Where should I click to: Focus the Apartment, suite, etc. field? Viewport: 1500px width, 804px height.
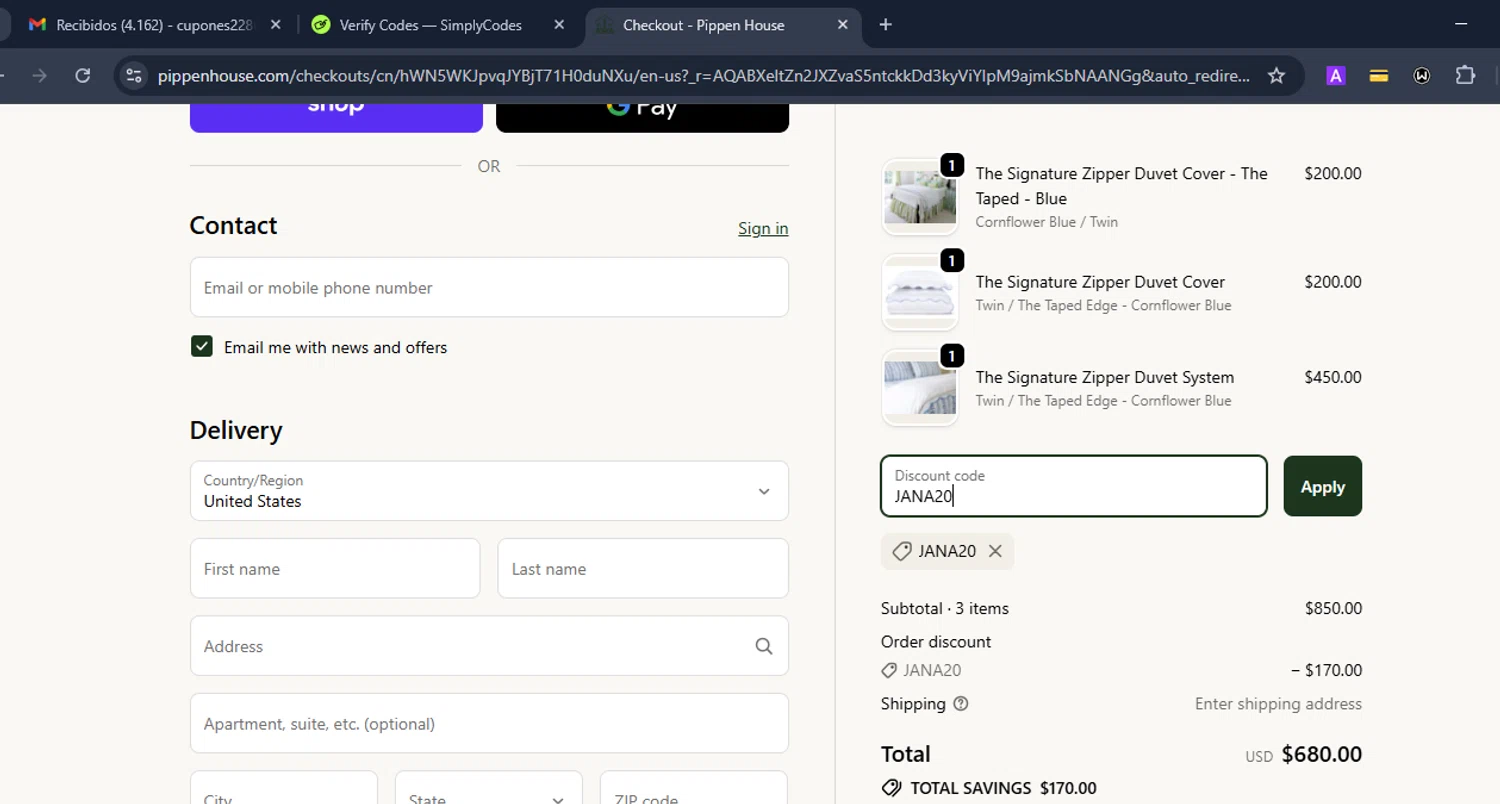489,724
